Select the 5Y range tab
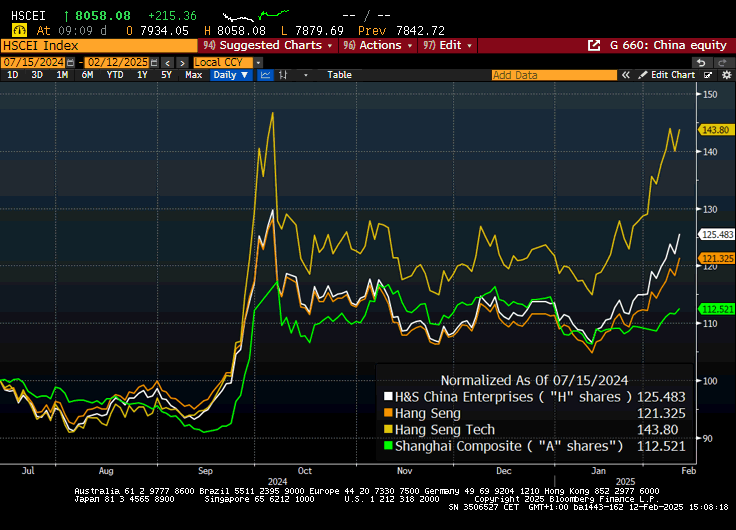The width and height of the screenshot is (736, 530). pos(166,75)
